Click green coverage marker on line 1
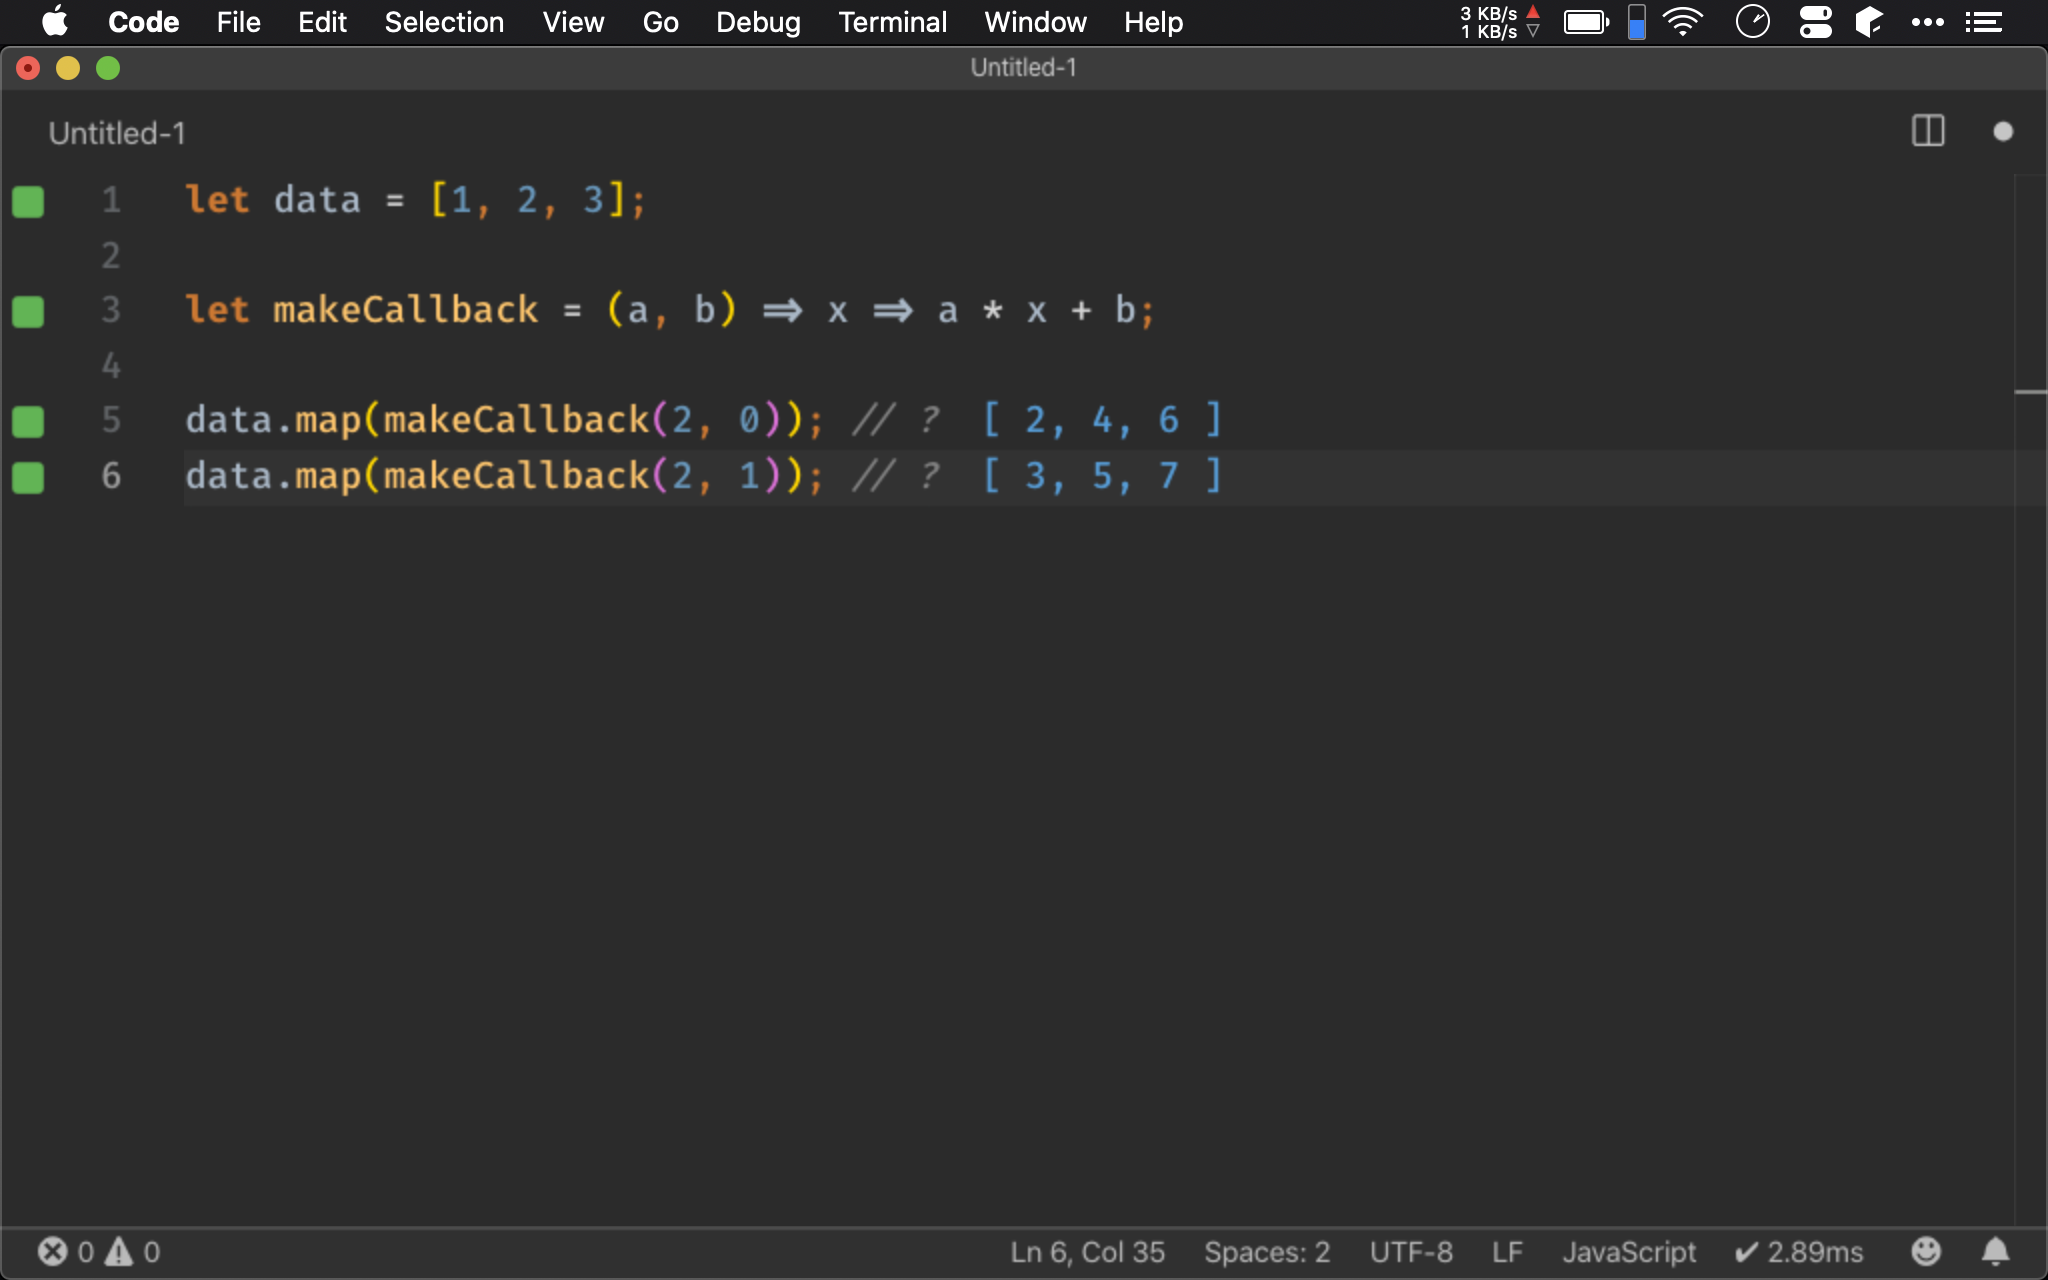Screen dimensions: 2048x1280 click(x=28, y=201)
